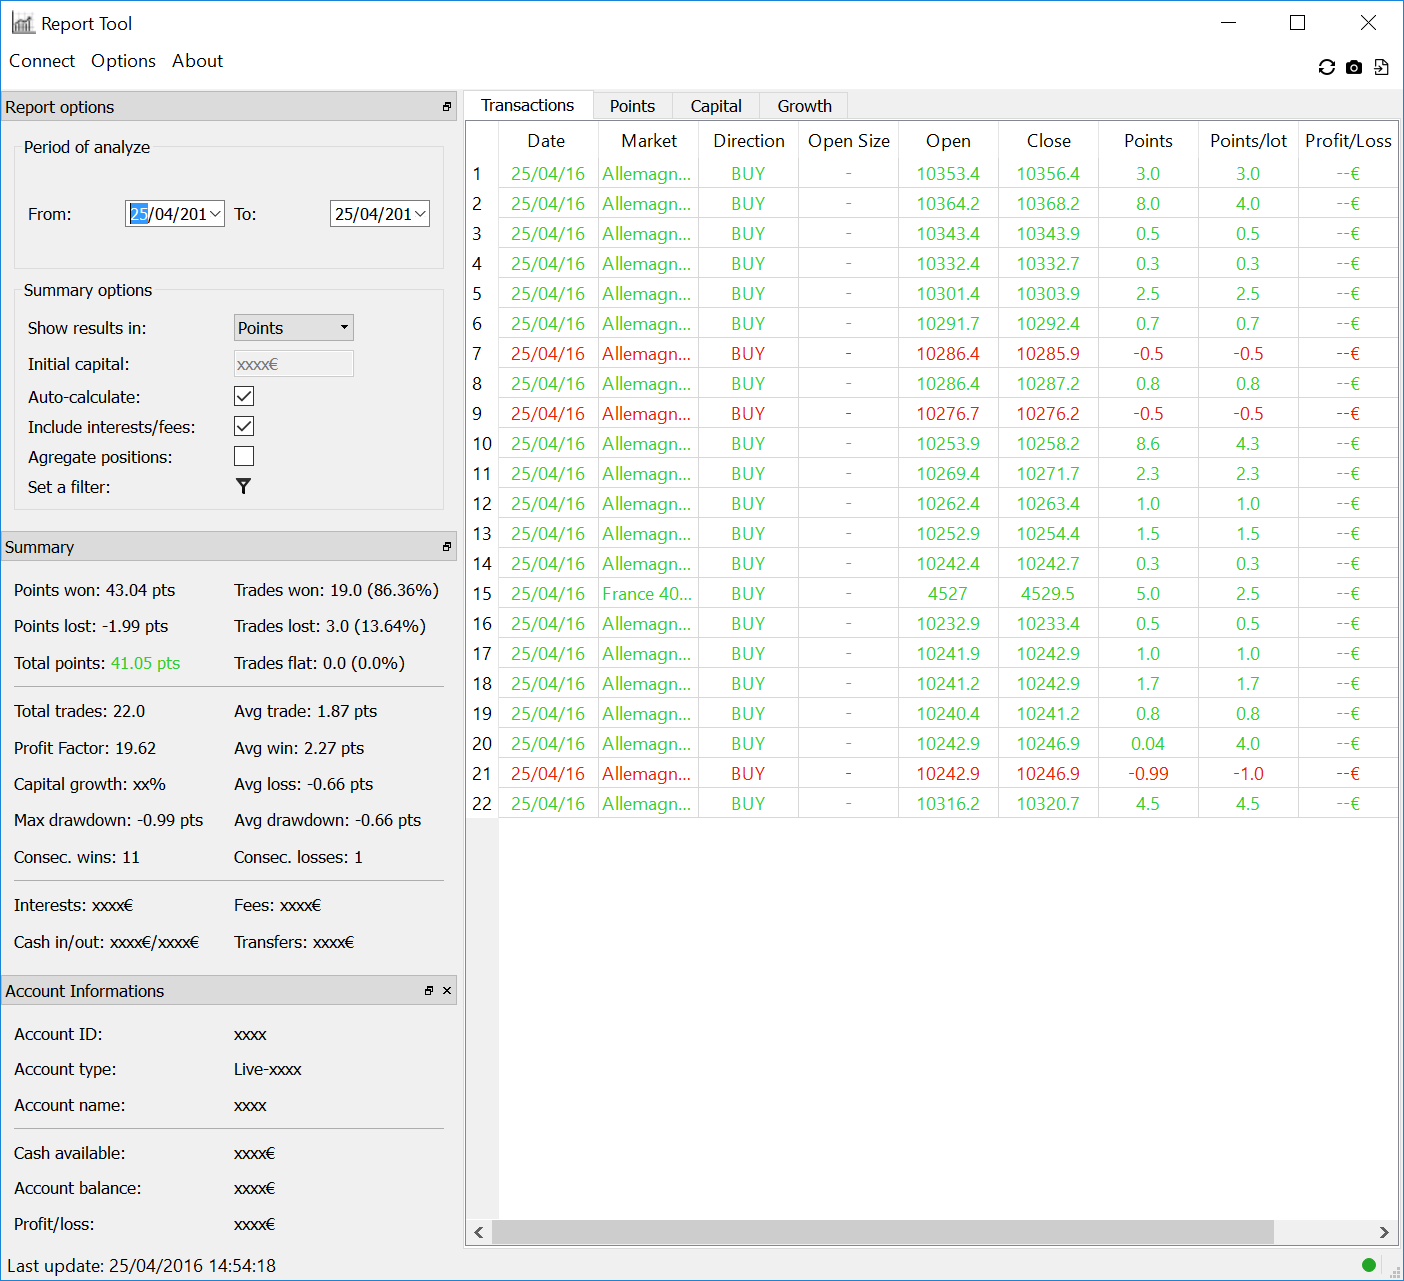
Task: Open the From date dropdown
Action: pos(215,214)
